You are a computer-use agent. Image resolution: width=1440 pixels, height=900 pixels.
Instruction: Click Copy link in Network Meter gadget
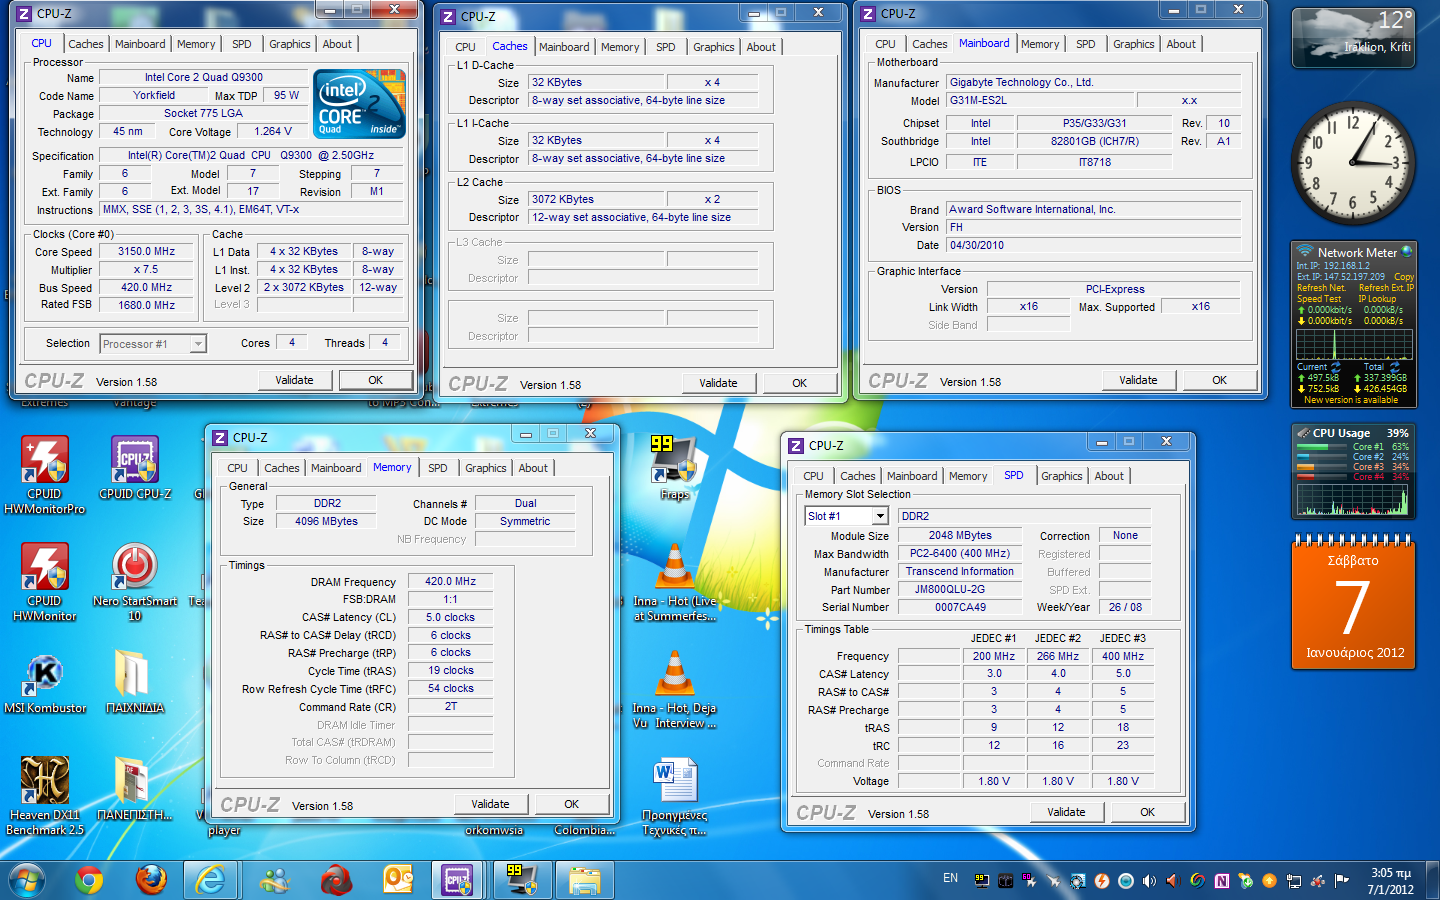[1404, 277]
